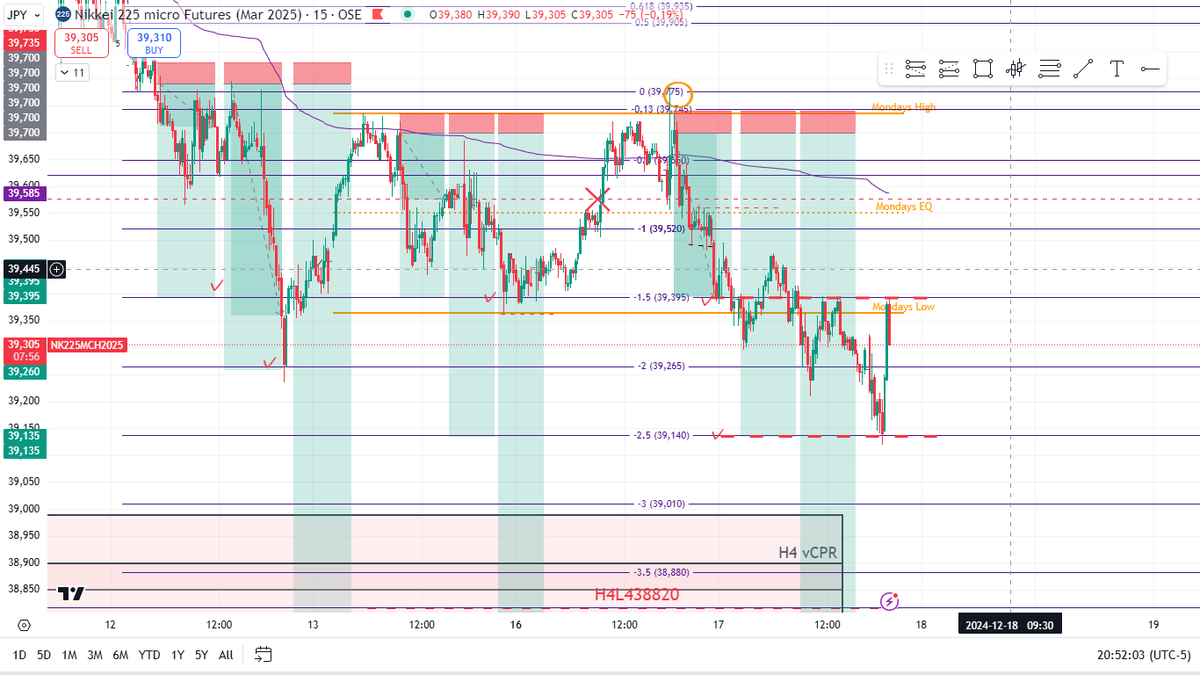Screen dimensions: 1200x675
Task: Click date 13 on time axis
Action: (313, 625)
